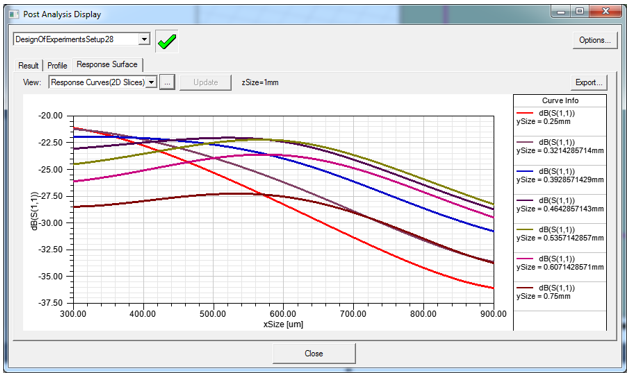The image size is (629, 374).
Task: Click the 900.00 x-axis tick value
Action: [x=493, y=314]
